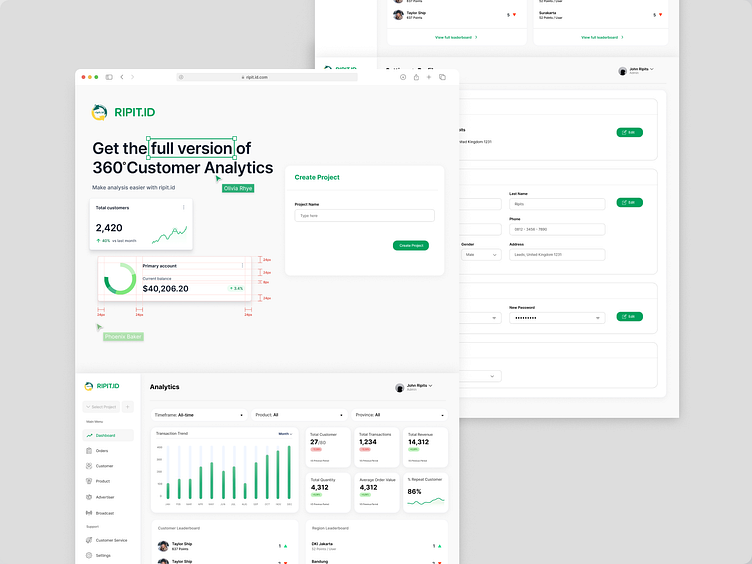Click the browser share icon

pos(416,77)
